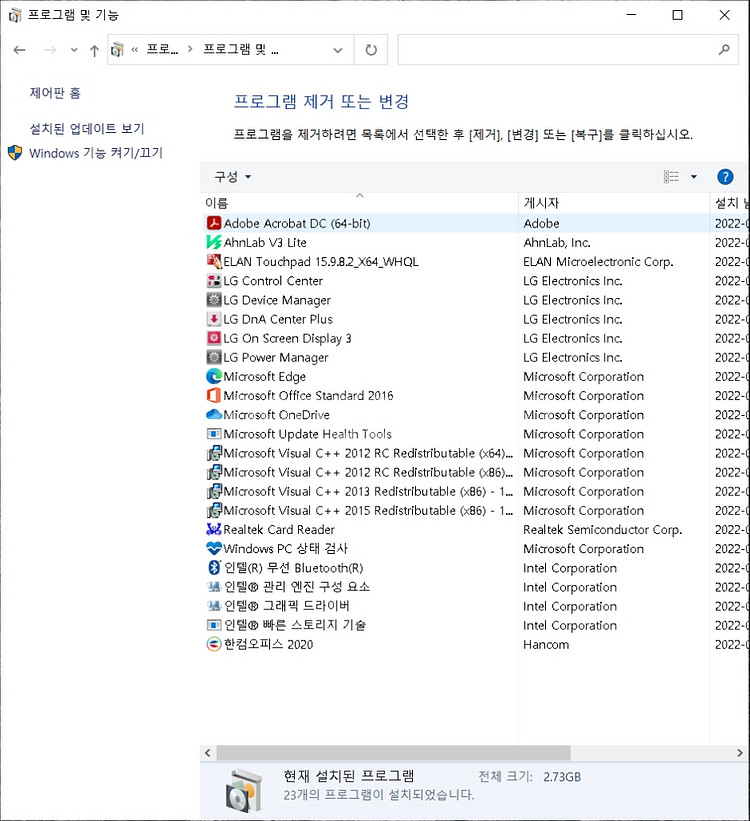Click the horizontal scrollbar right arrow
The height and width of the screenshot is (821, 750).
[739, 753]
